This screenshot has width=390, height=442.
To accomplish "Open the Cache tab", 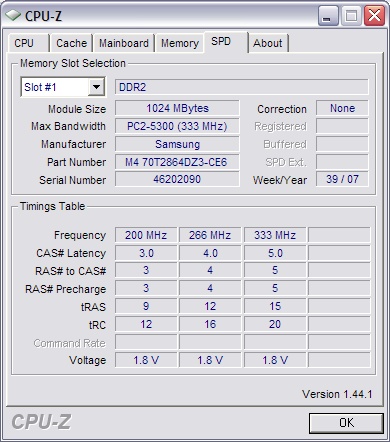I will [x=71, y=43].
